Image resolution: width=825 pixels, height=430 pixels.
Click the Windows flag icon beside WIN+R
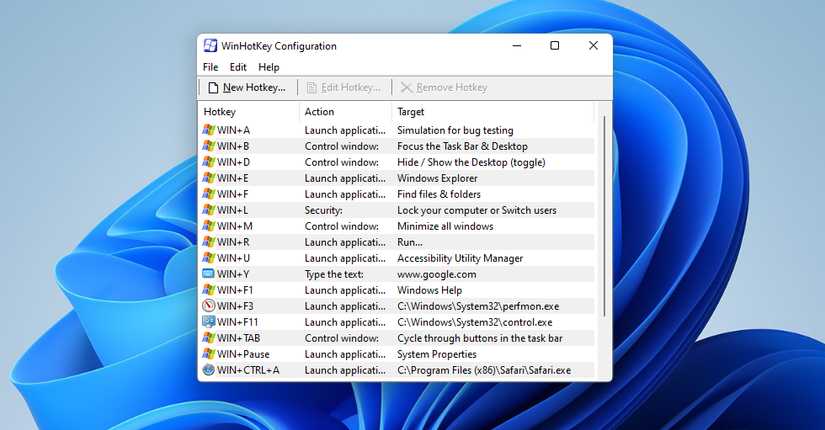(x=208, y=242)
